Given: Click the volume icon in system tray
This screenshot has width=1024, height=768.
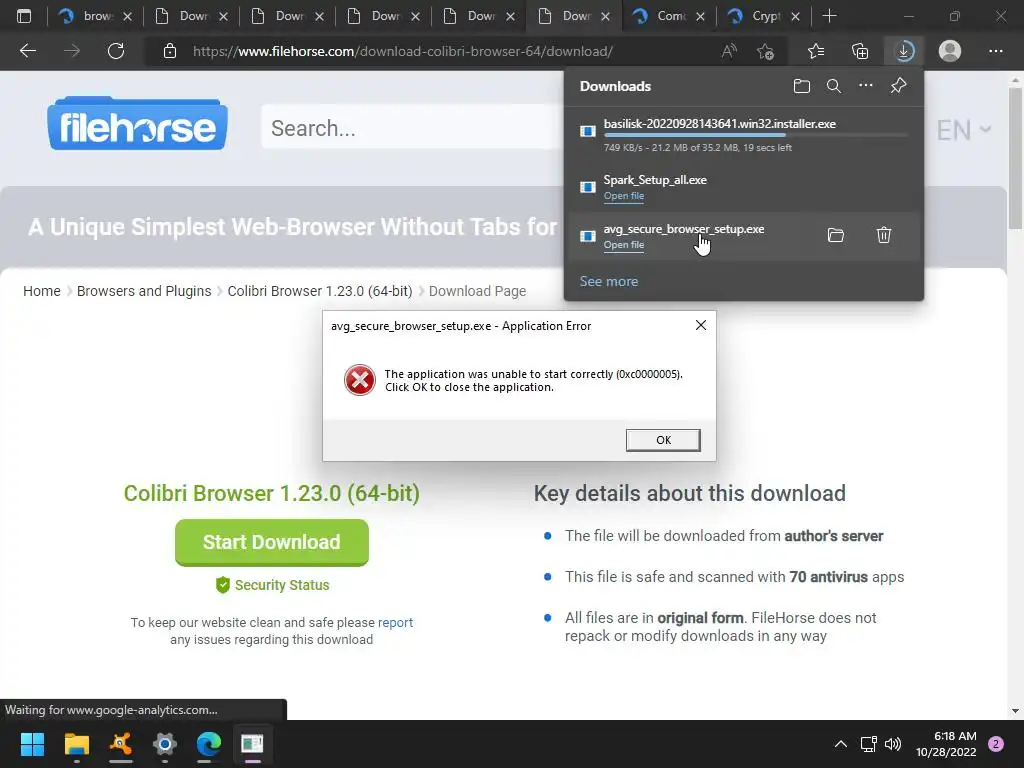Looking at the screenshot, I should click(893, 744).
